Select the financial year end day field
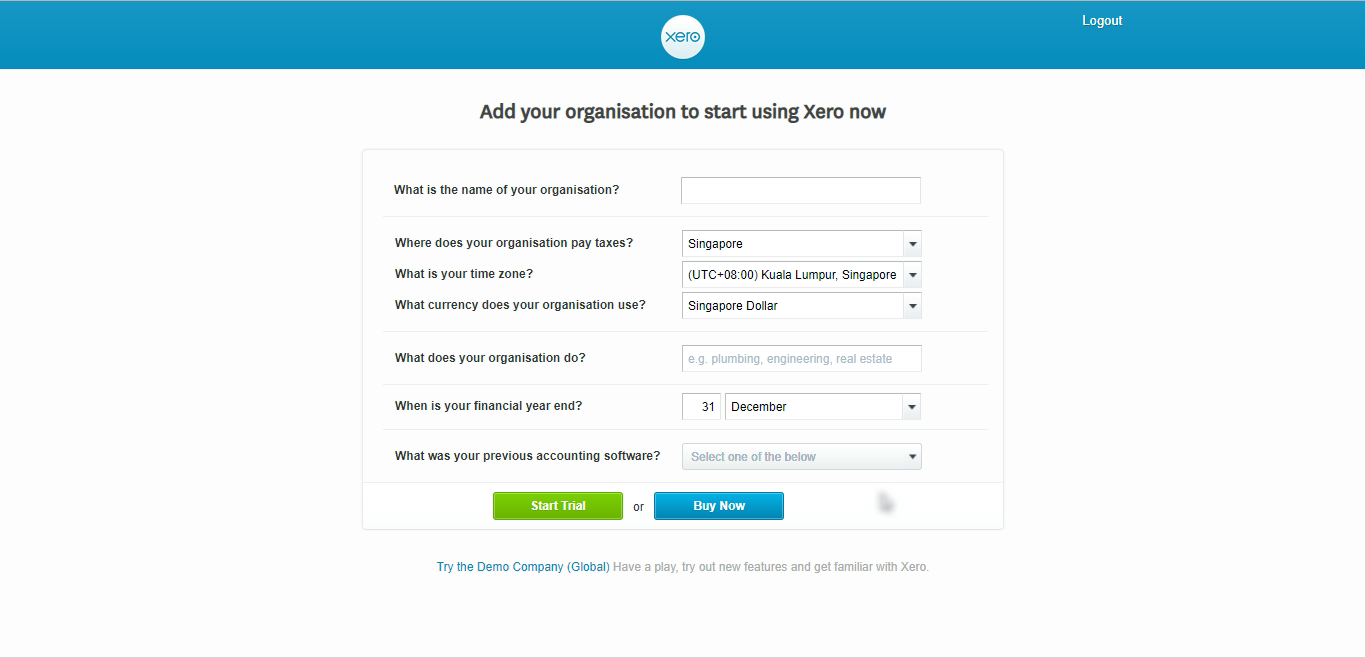This screenshot has height=657, width=1365. tap(701, 407)
